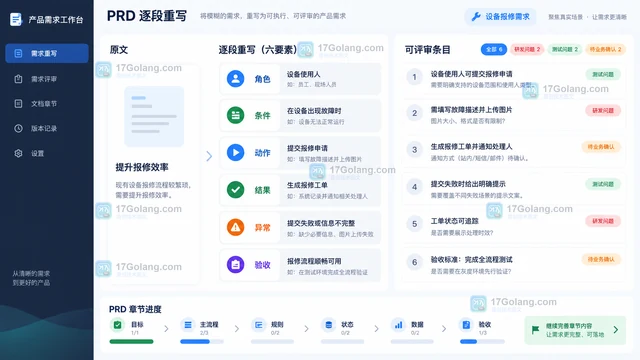Open review item 2 需填写故障描述并上传图片
Image resolution: width=640 pixels, height=360 pixels.
click(x=514, y=115)
